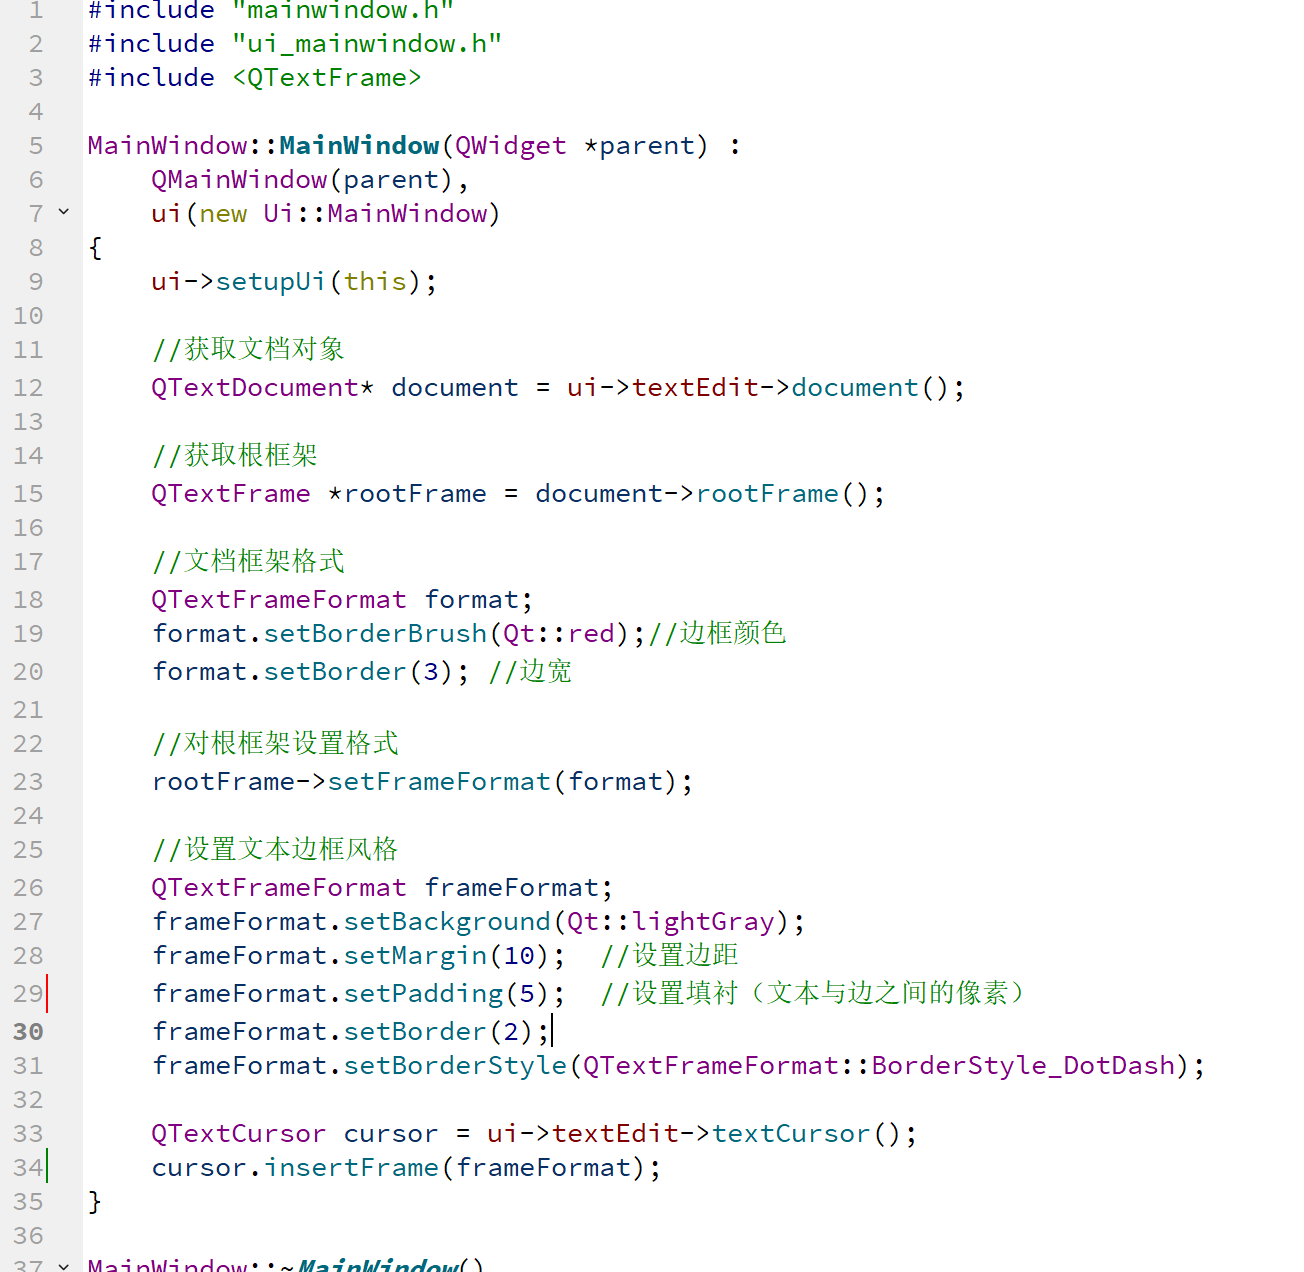1304x1272 pixels.
Task: Click the setFrameFormat method name
Action: [x=439, y=782]
